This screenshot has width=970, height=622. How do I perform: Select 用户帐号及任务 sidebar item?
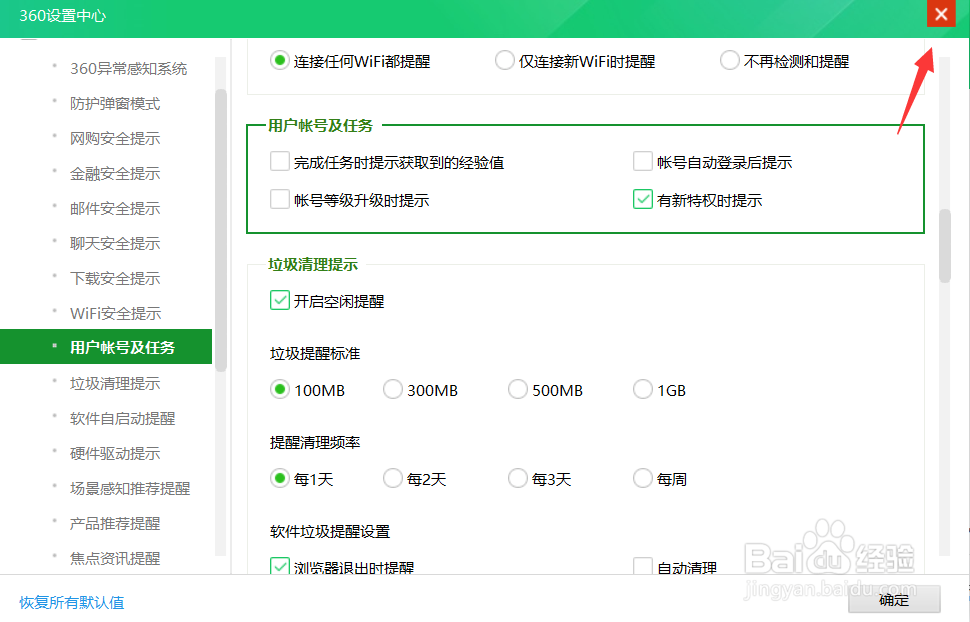tap(106, 347)
